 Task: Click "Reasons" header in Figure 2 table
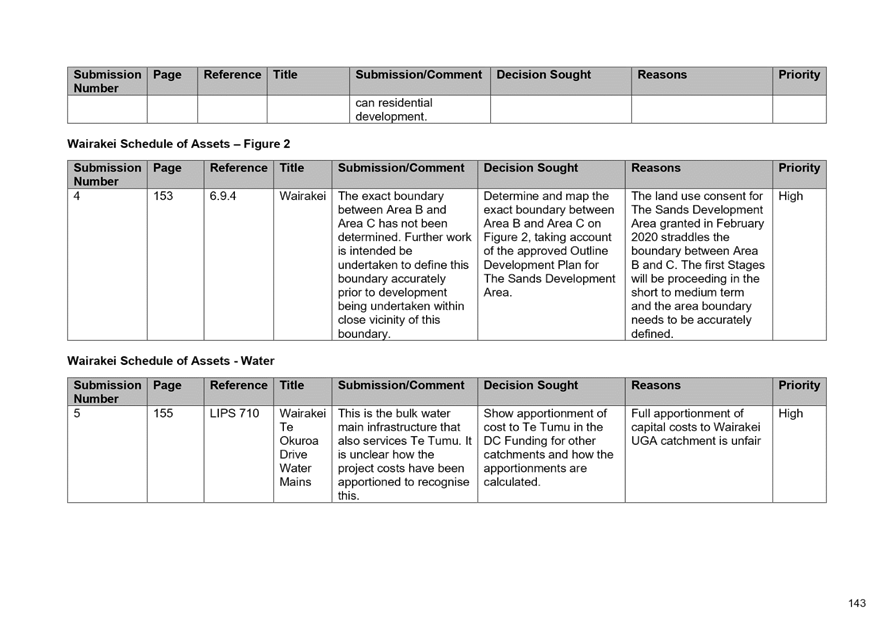coord(699,174)
